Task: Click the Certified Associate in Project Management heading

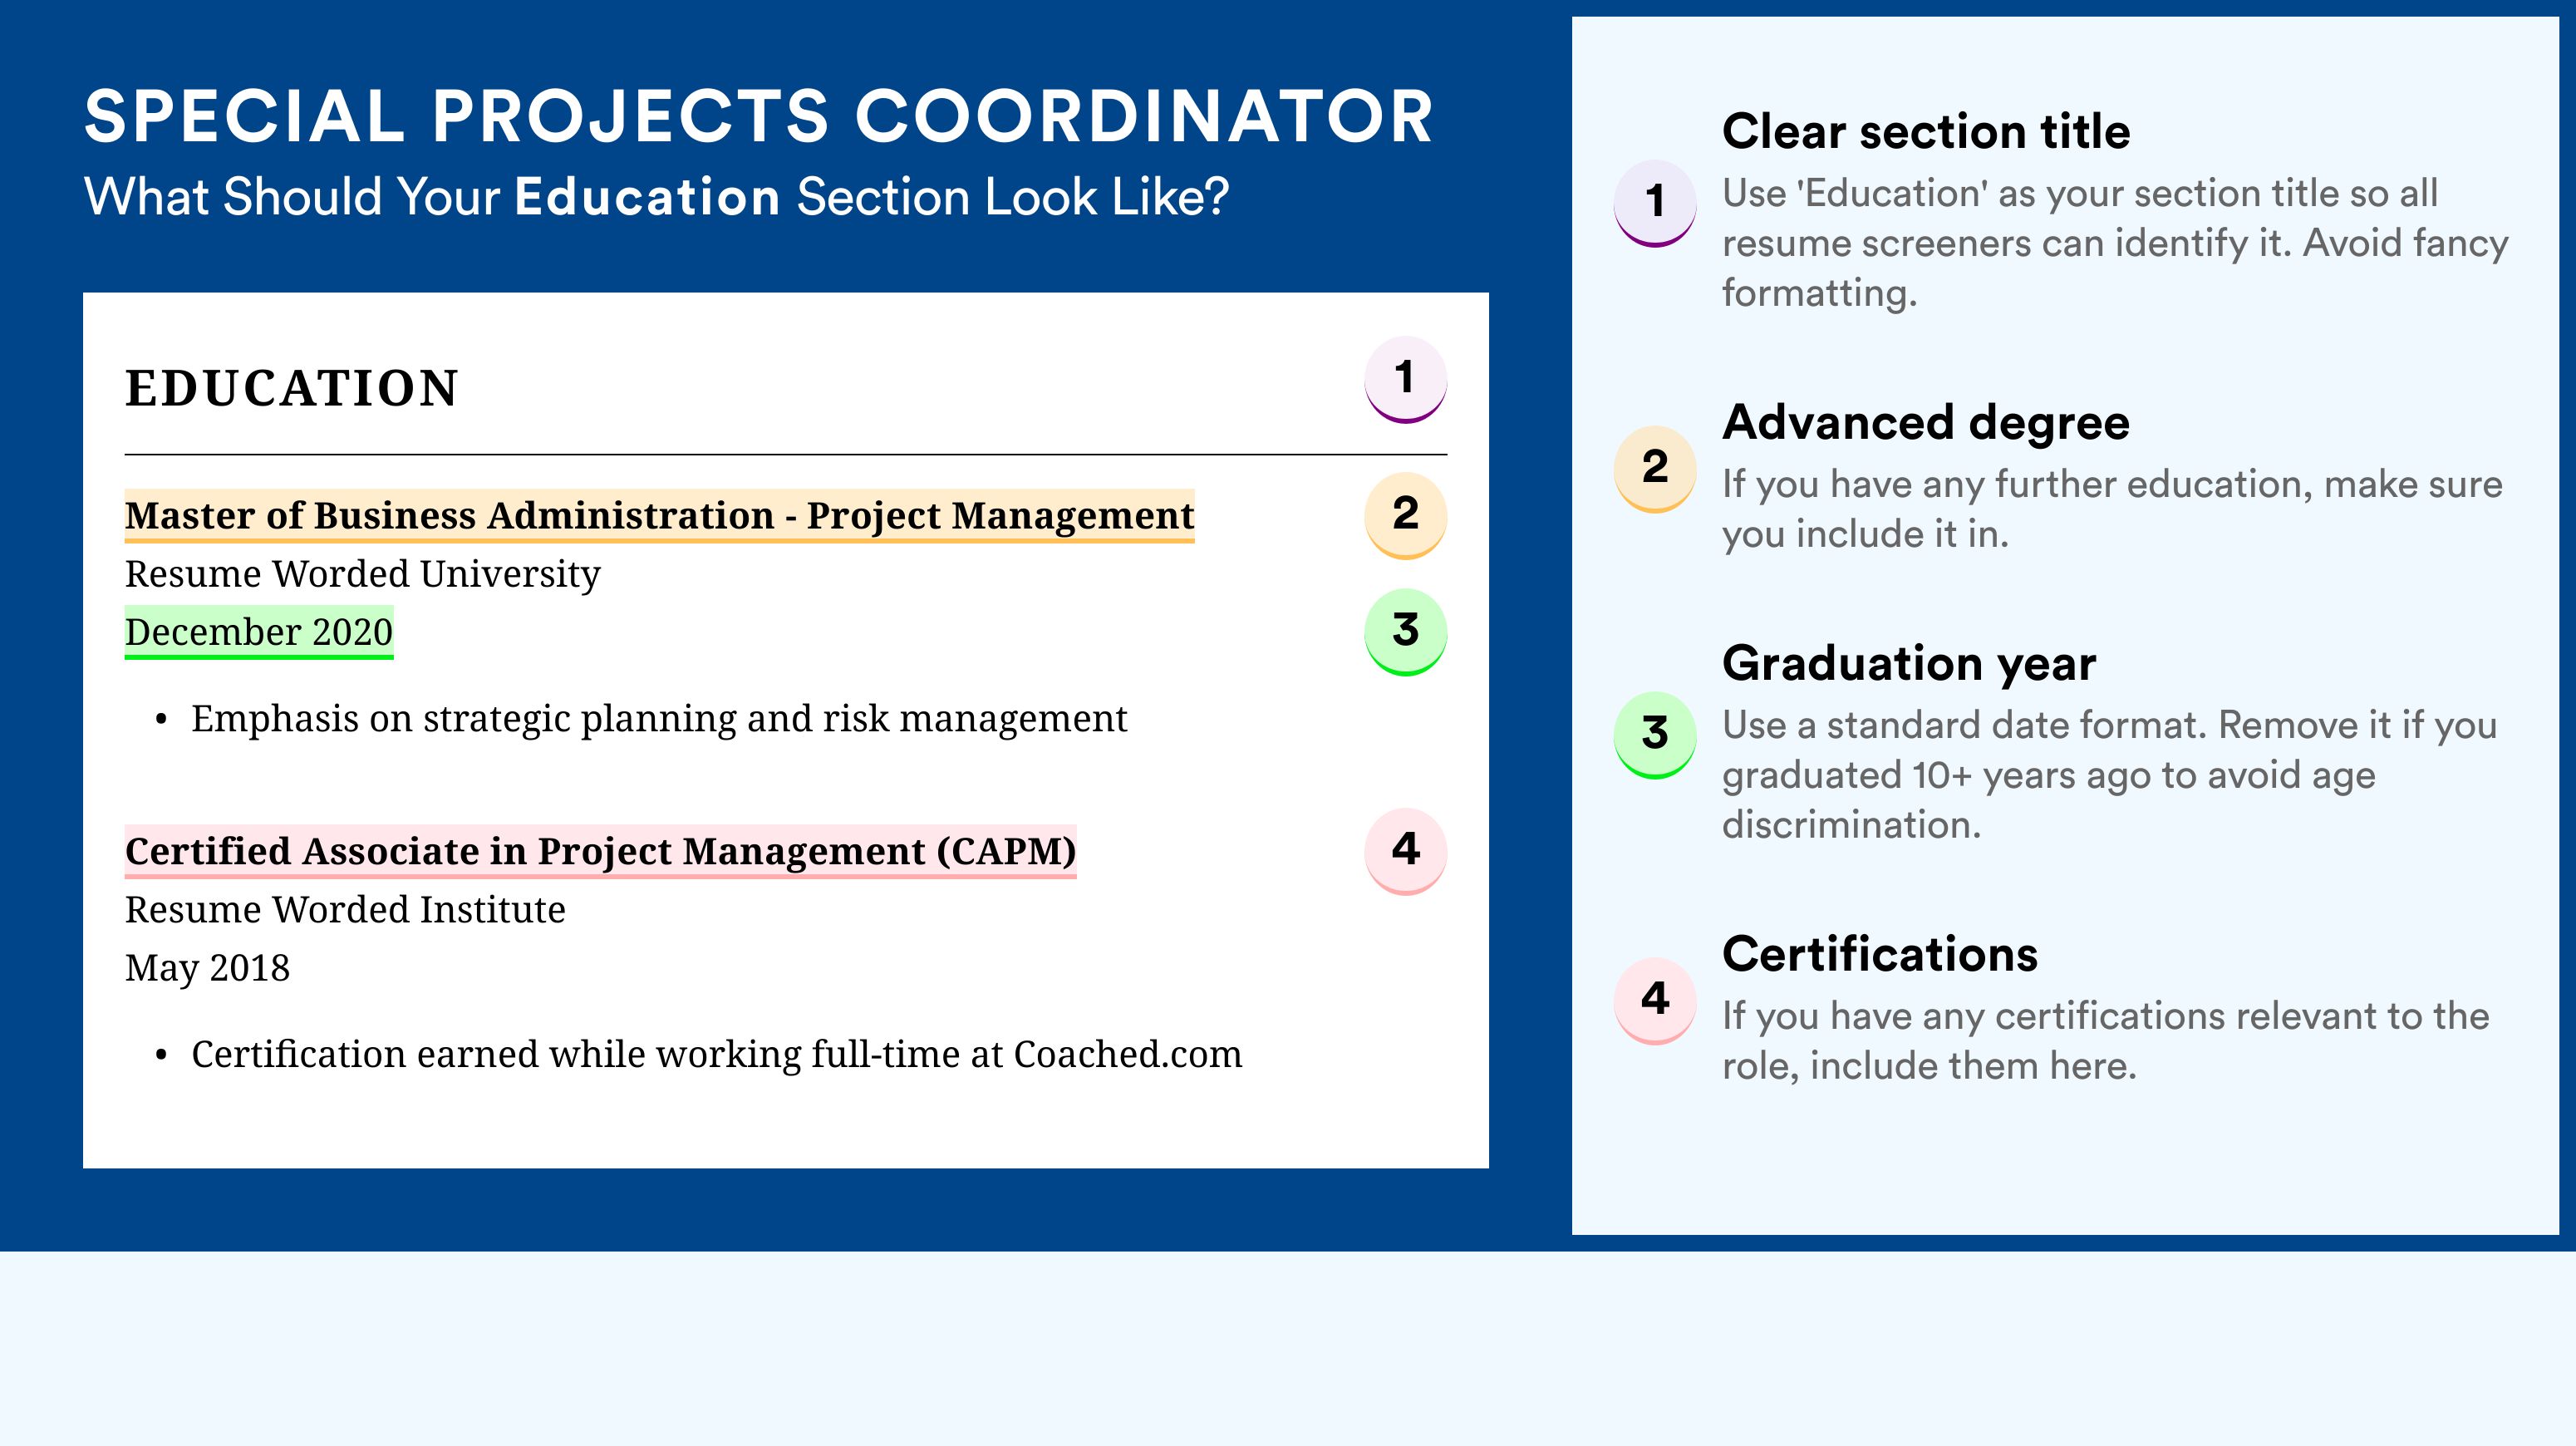Action: [600, 852]
